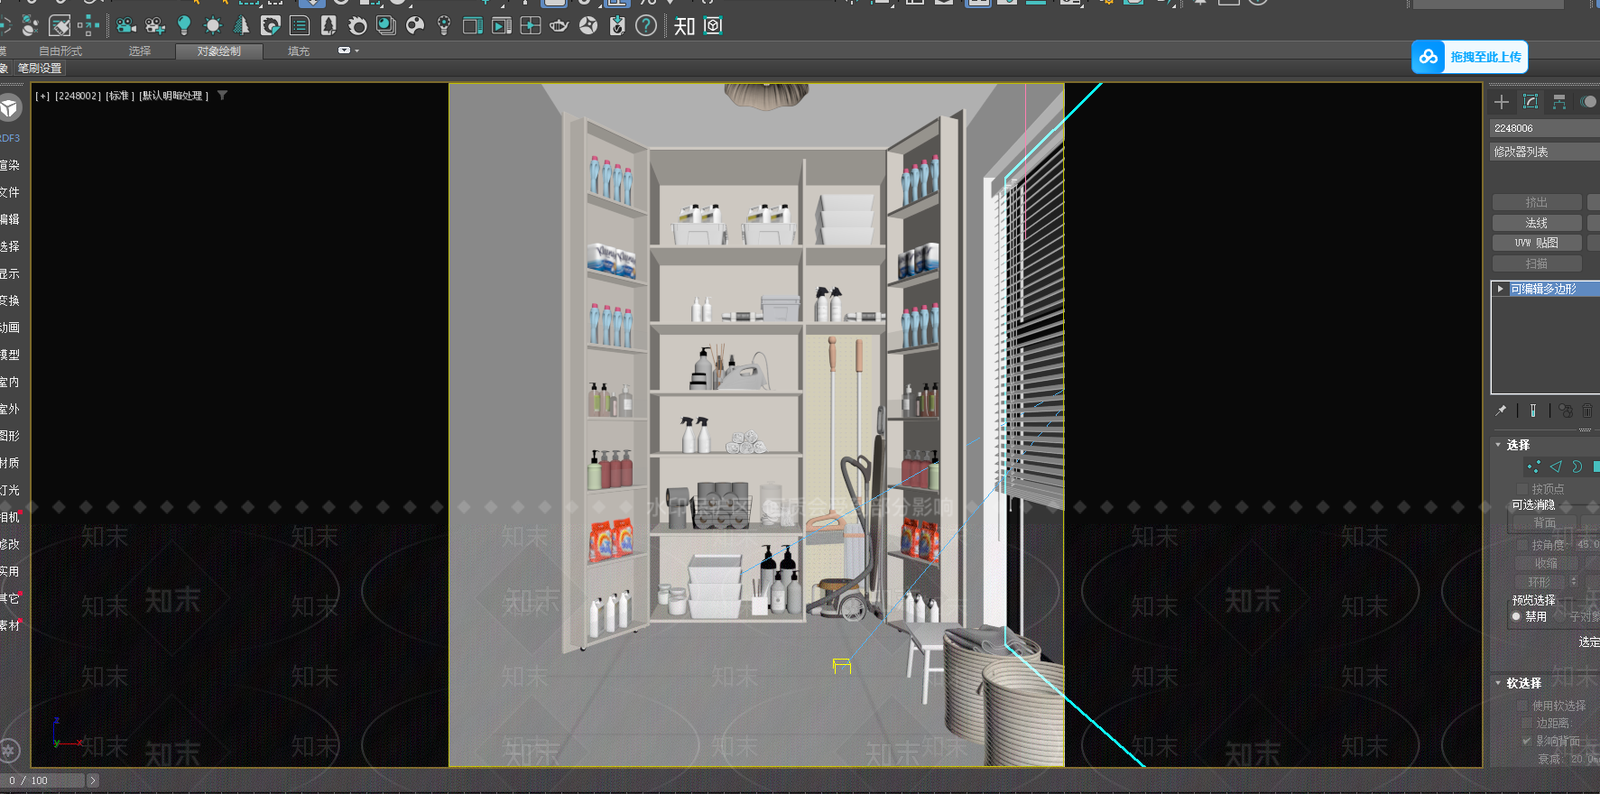Select Vertex sub-object level icon
The width and height of the screenshot is (1600, 794).
tap(1534, 467)
